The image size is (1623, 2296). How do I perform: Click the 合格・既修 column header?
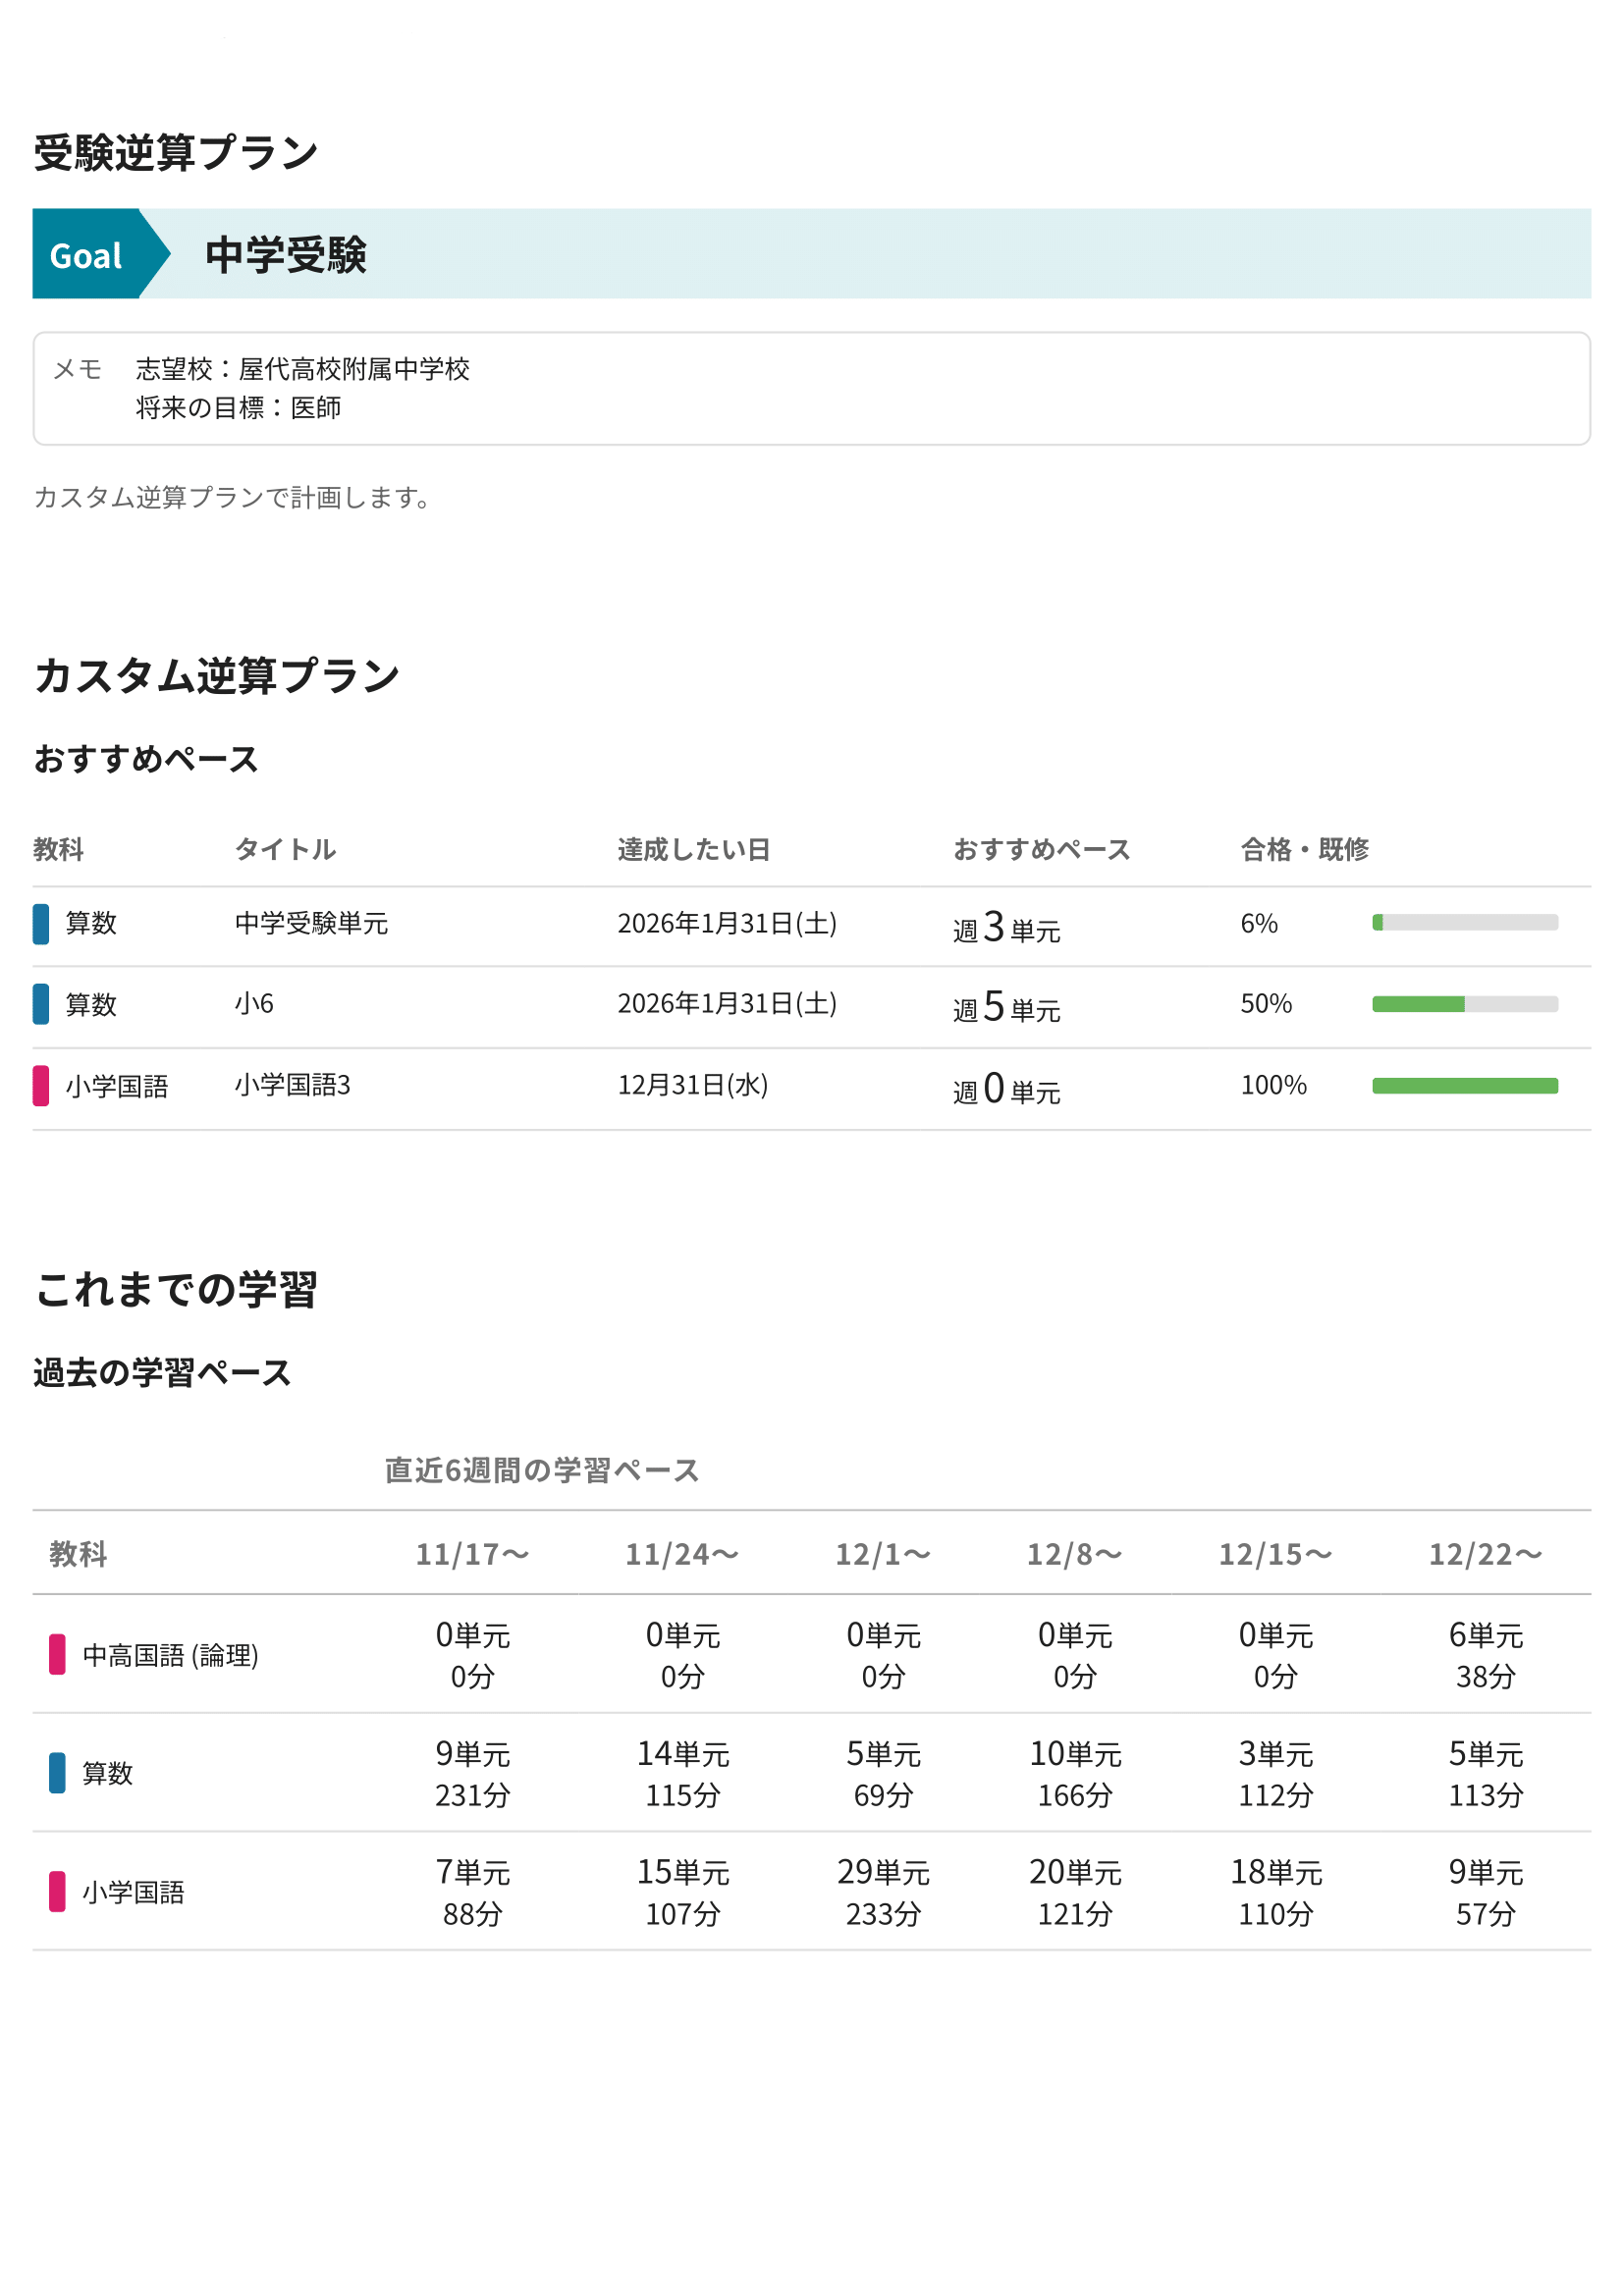click(x=1304, y=849)
